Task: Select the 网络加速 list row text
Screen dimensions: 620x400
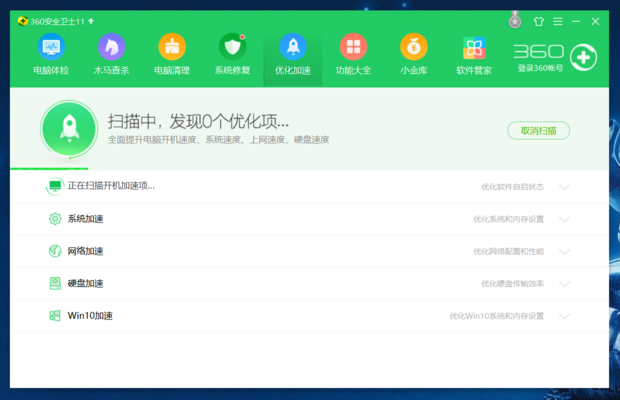Action: click(85, 251)
